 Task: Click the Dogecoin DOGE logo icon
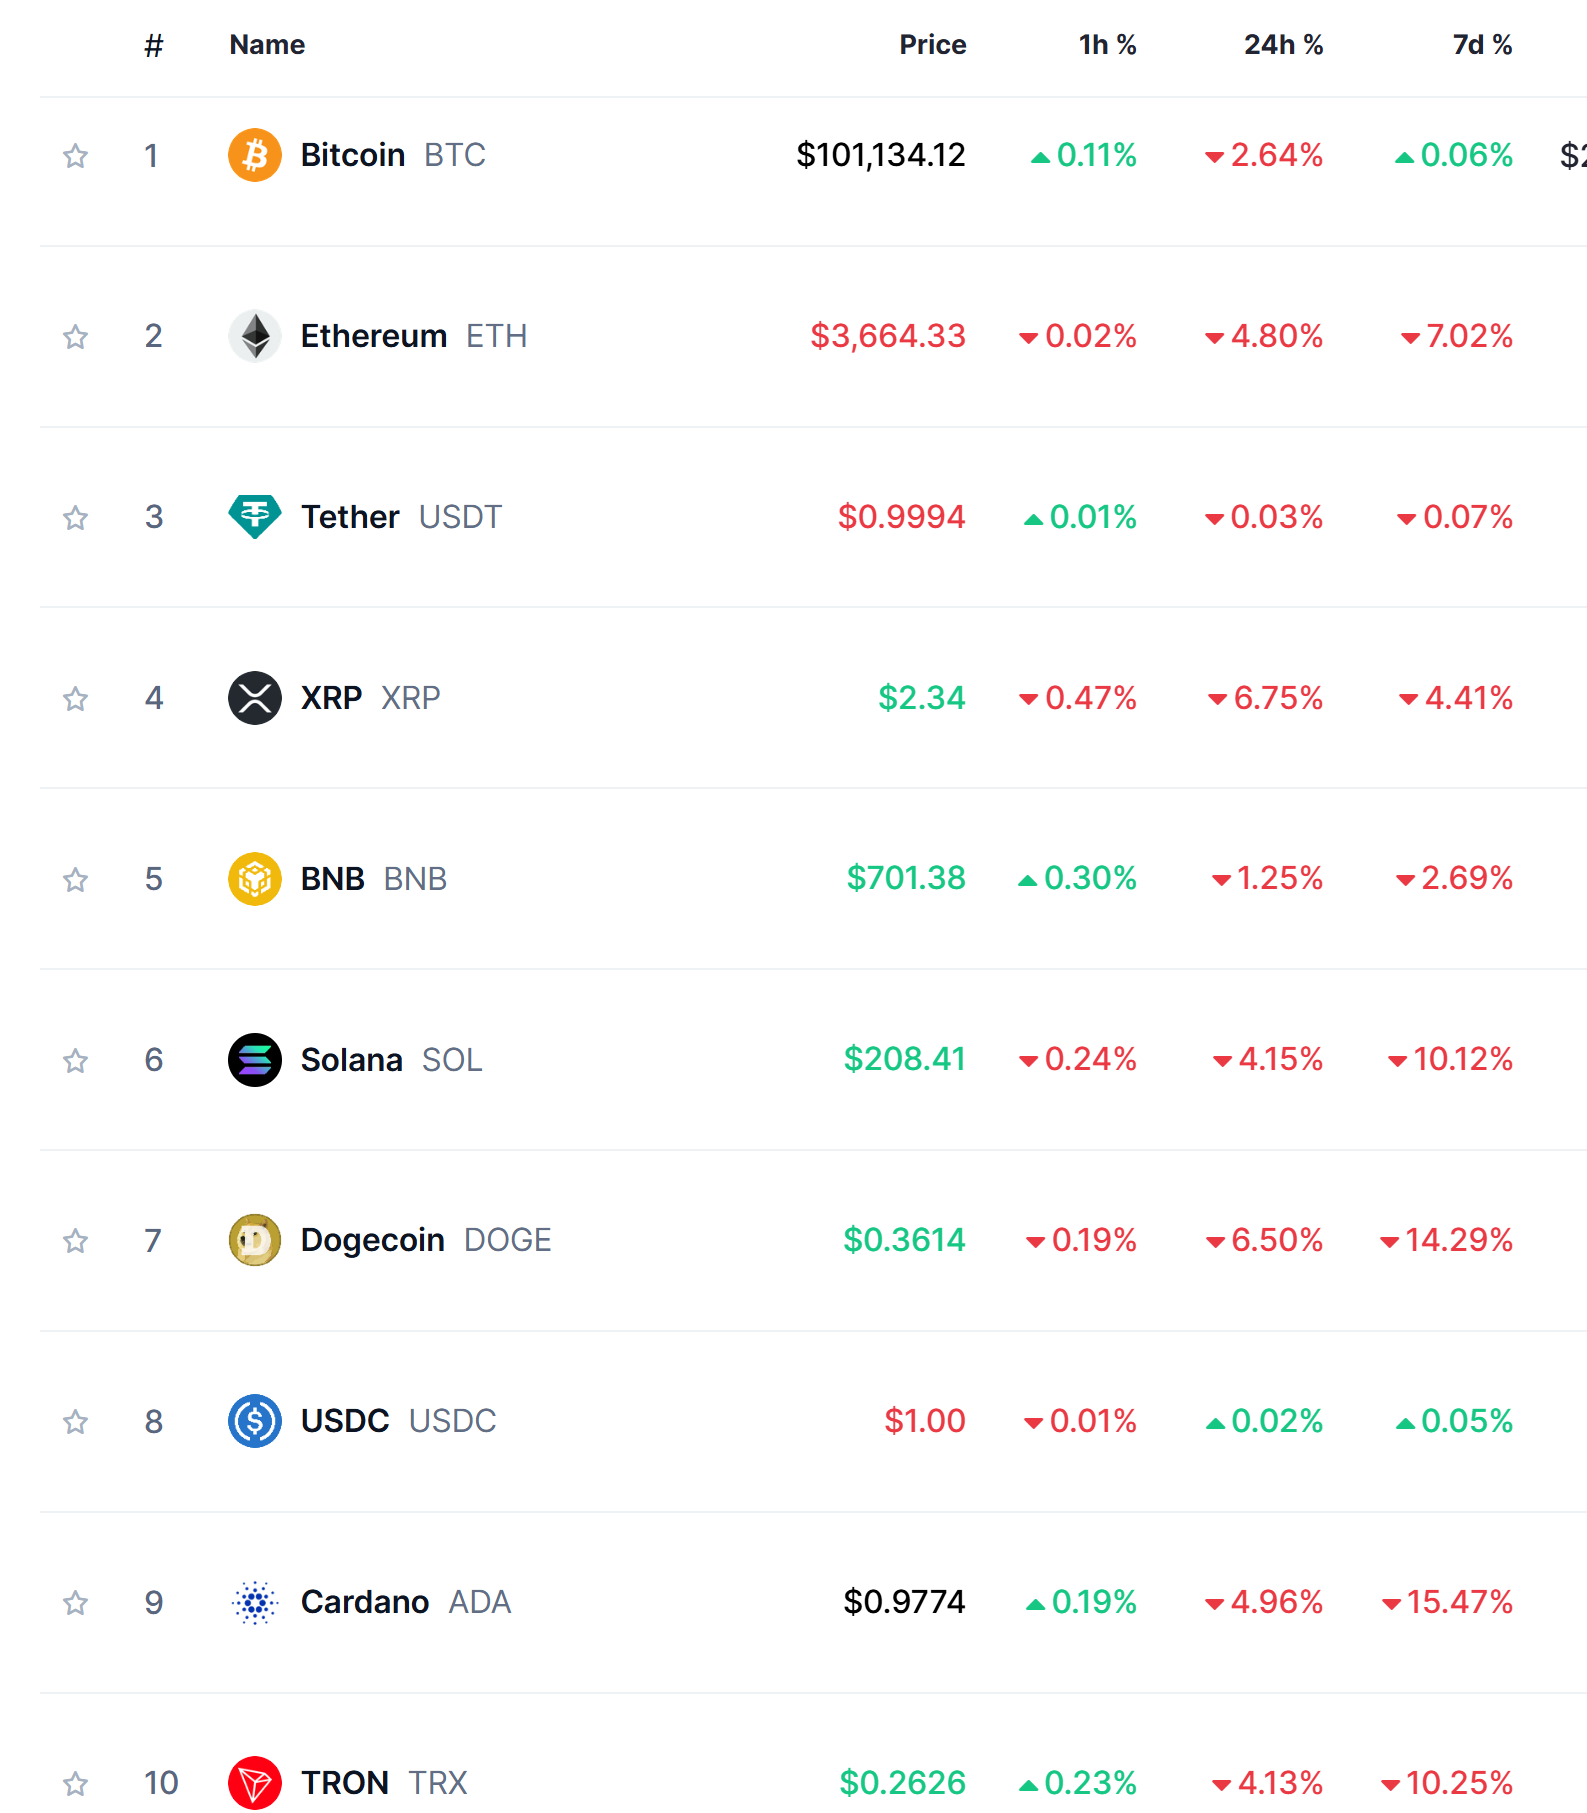click(256, 1240)
